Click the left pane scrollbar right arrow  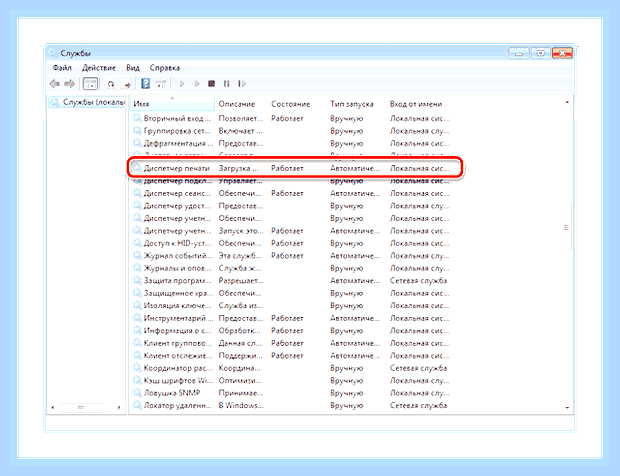119,407
